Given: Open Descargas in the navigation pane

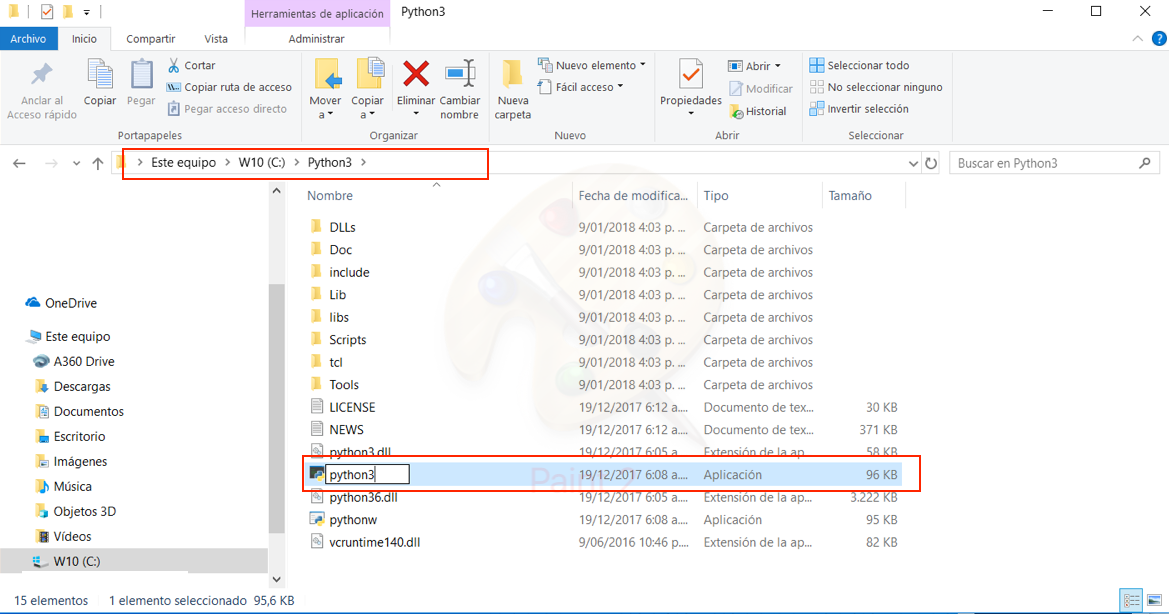Looking at the screenshot, I should coord(82,387).
